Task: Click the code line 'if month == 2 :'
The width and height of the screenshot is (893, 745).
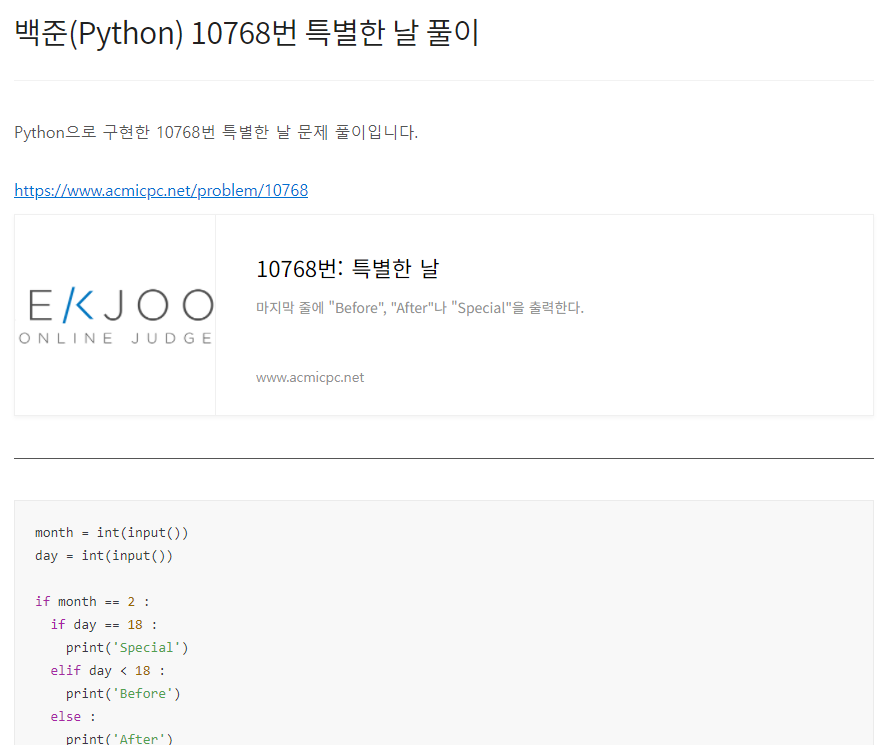Action: point(92,601)
